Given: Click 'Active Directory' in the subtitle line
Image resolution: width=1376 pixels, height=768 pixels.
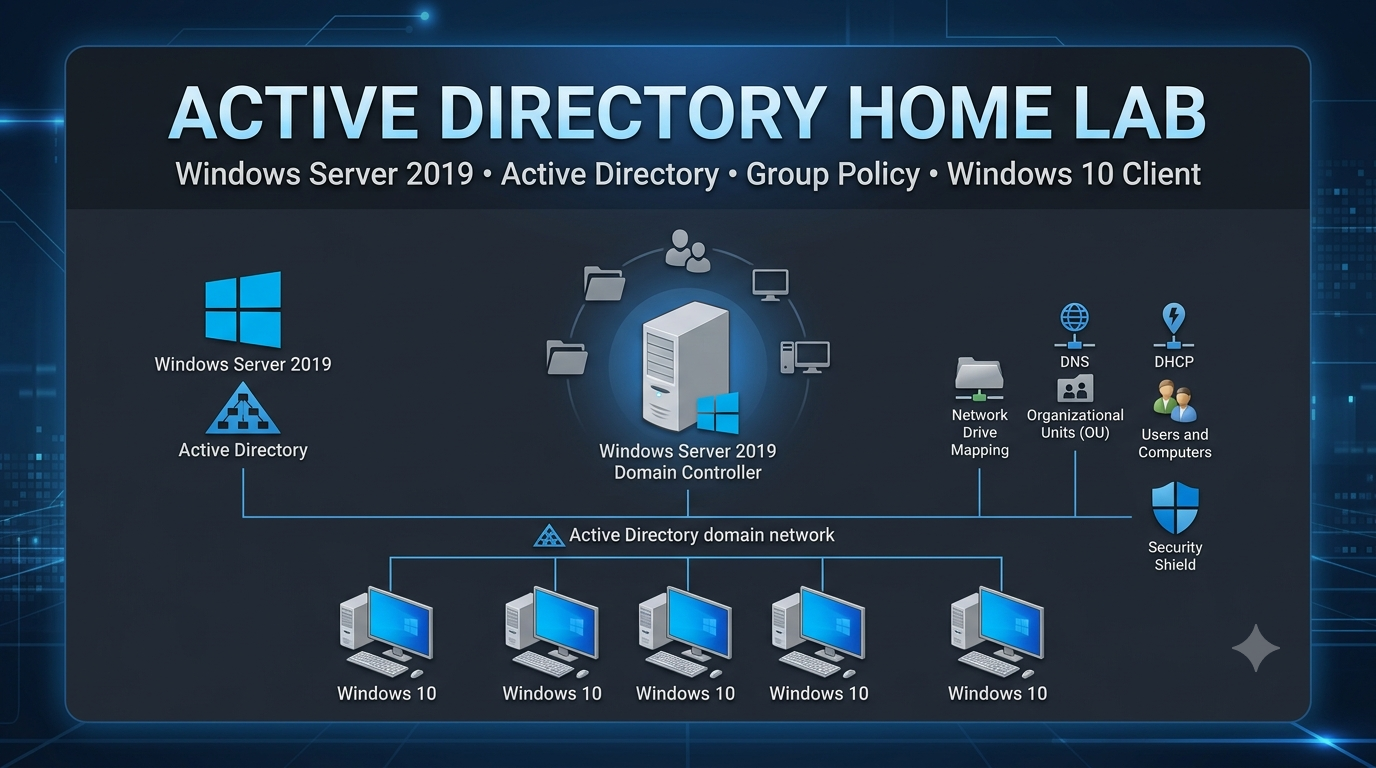Looking at the screenshot, I should coord(610,174).
